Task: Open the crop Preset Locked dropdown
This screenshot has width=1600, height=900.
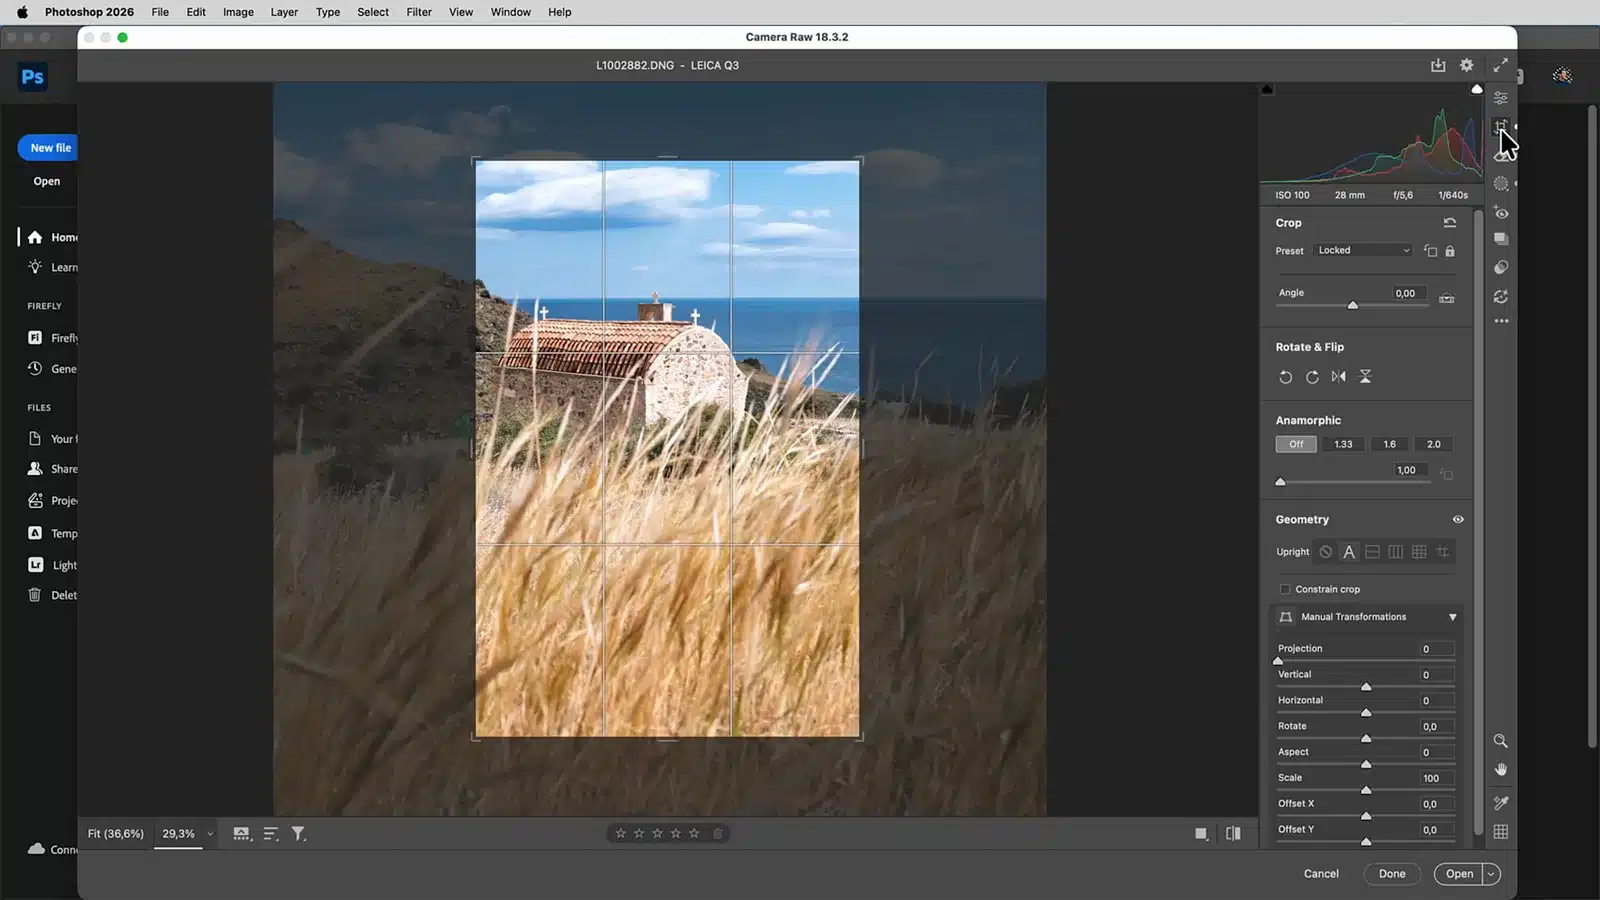Action: [x=1363, y=250]
